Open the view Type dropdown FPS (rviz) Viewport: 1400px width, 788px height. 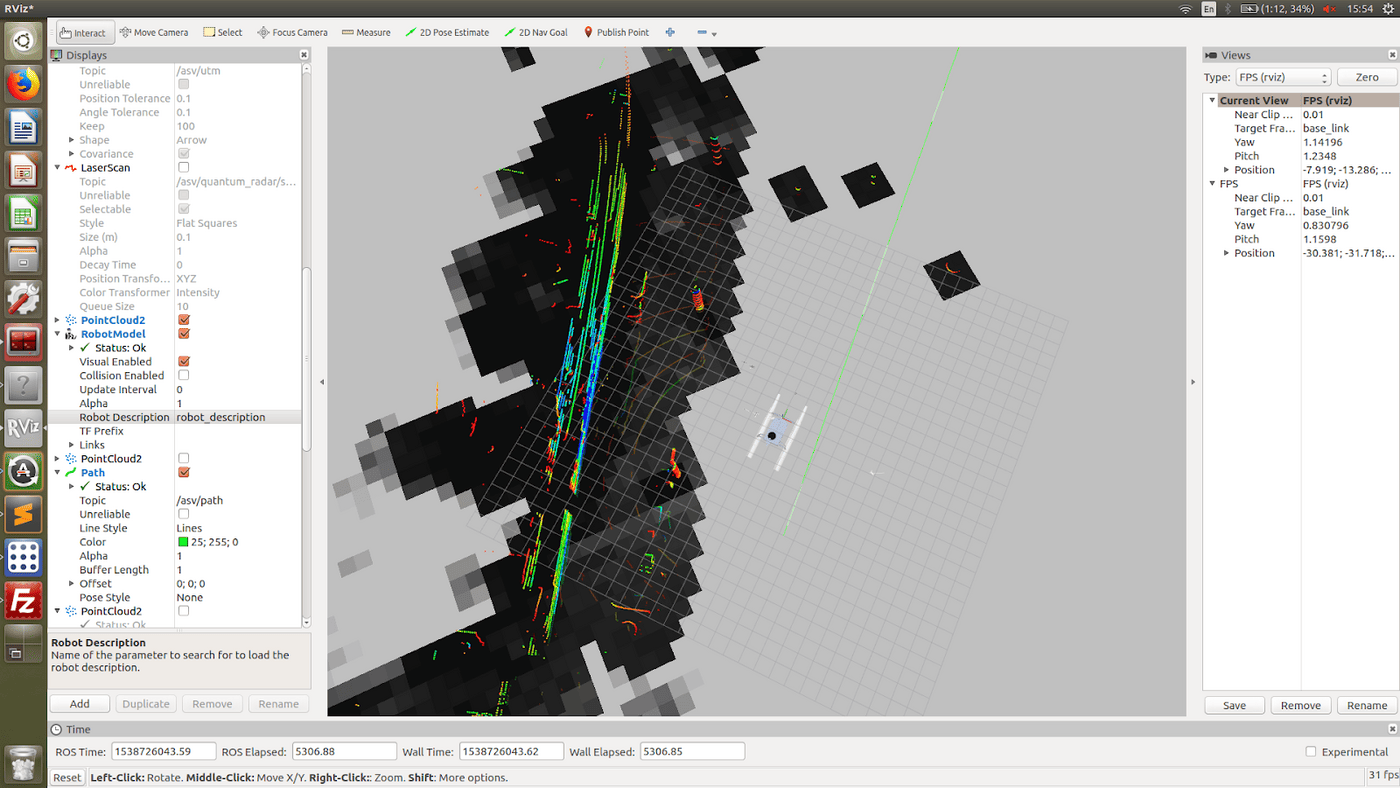click(x=1284, y=77)
